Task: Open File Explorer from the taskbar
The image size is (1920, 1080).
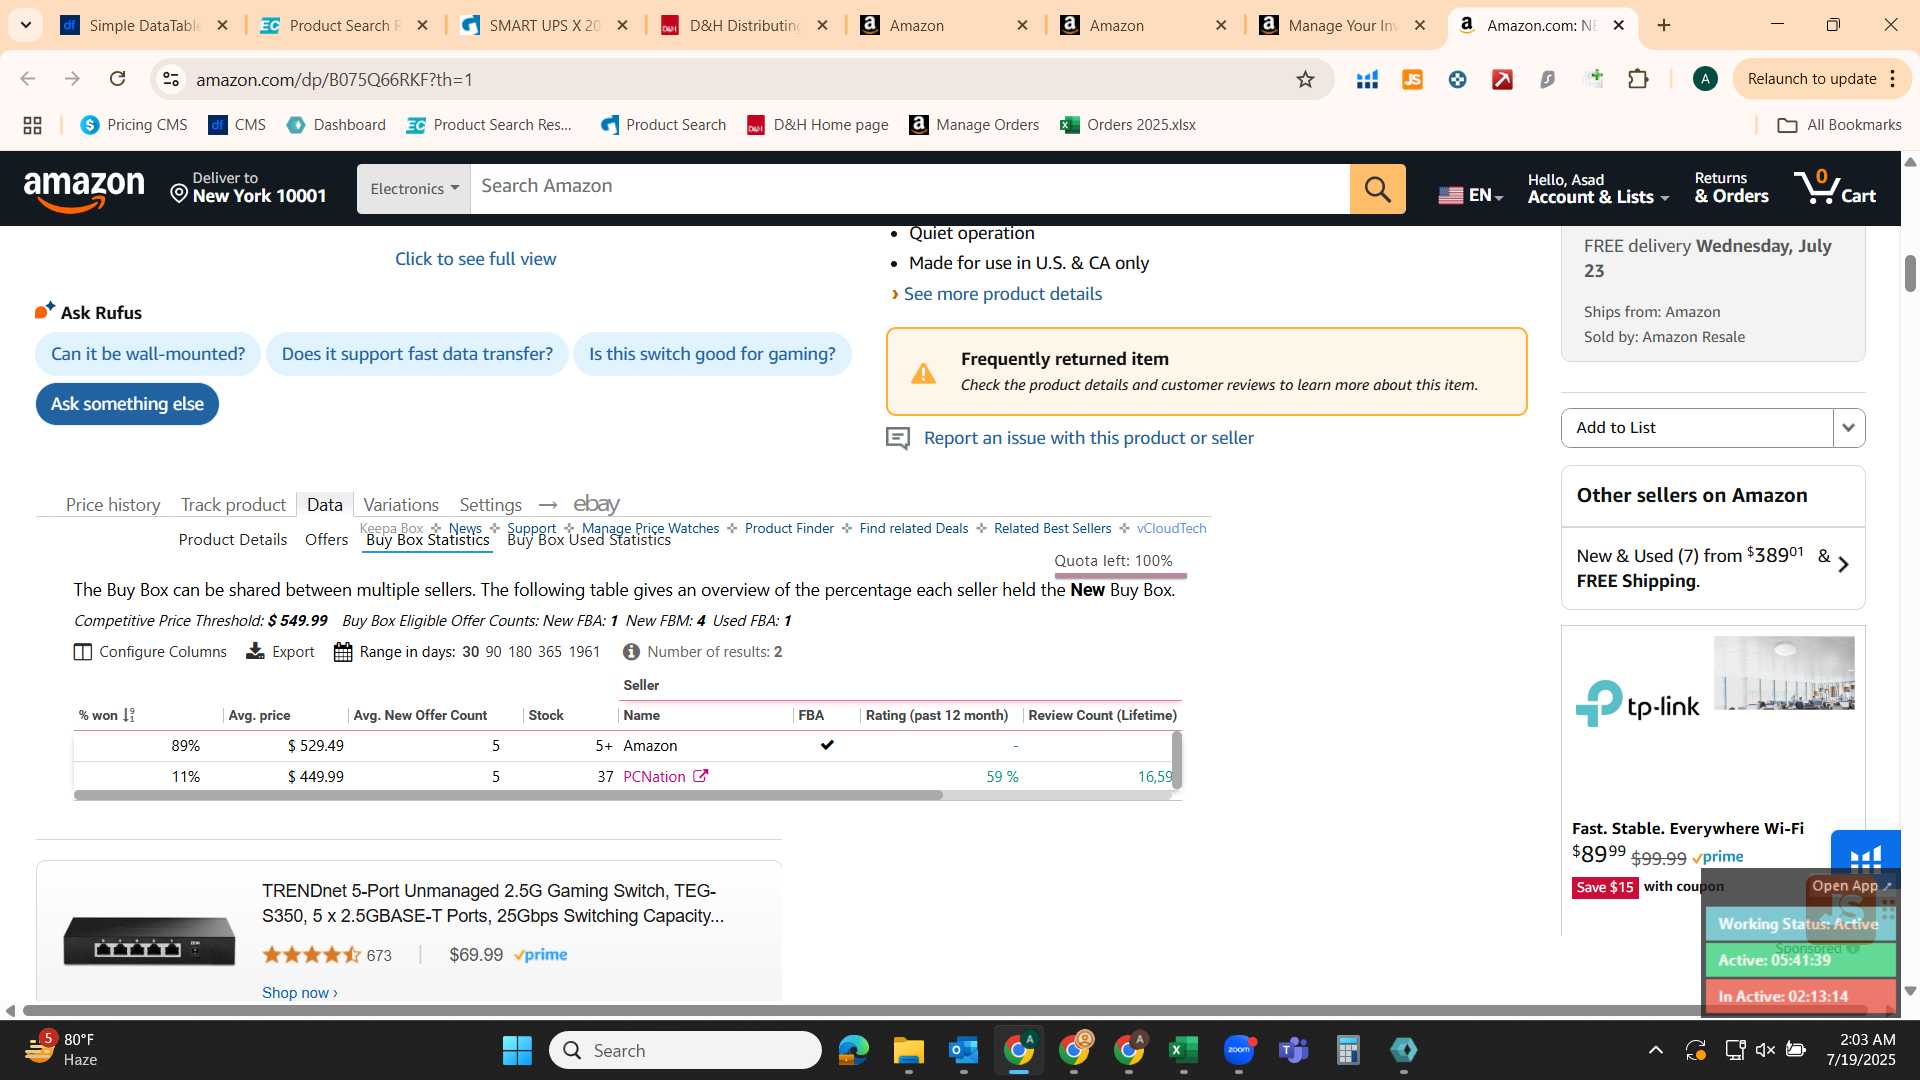Action: [908, 1050]
